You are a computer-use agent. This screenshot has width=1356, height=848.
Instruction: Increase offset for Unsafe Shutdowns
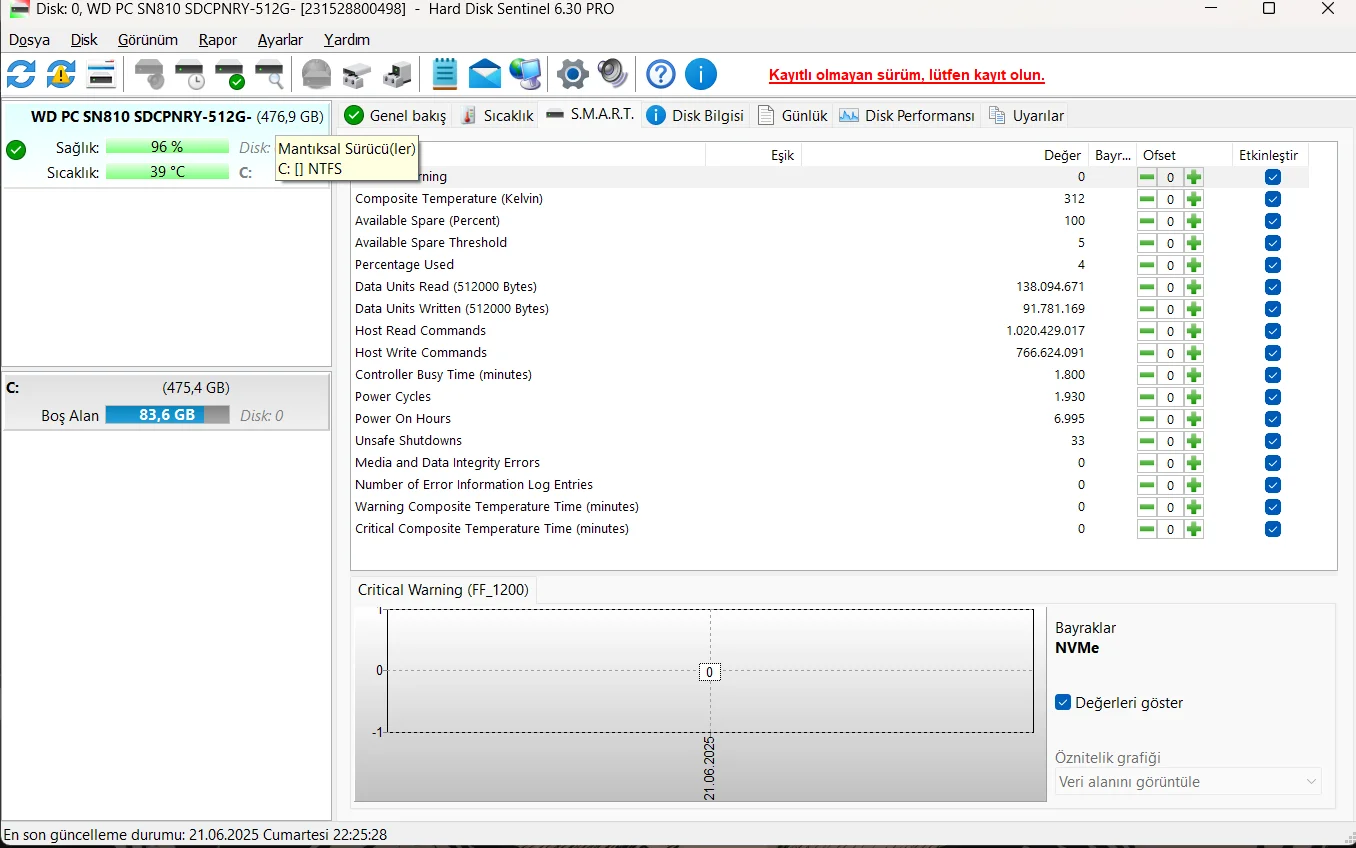click(x=1194, y=441)
